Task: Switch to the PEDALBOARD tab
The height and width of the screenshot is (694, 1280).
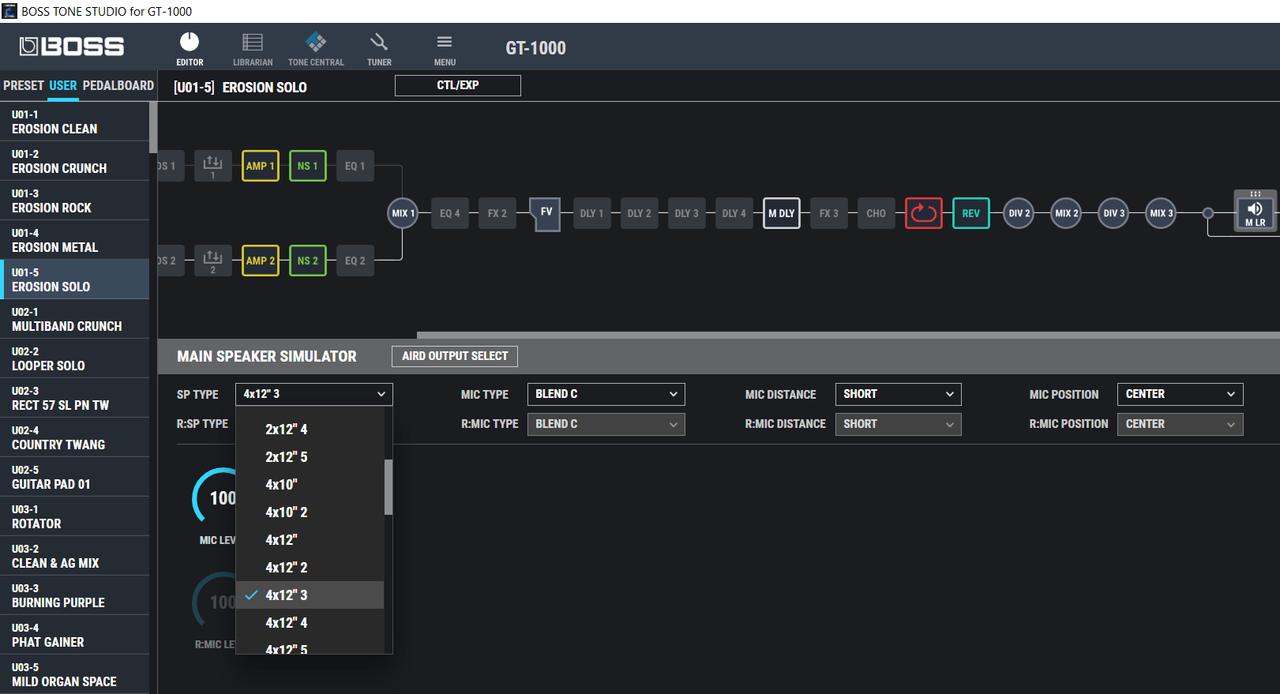Action: click(118, 85)
